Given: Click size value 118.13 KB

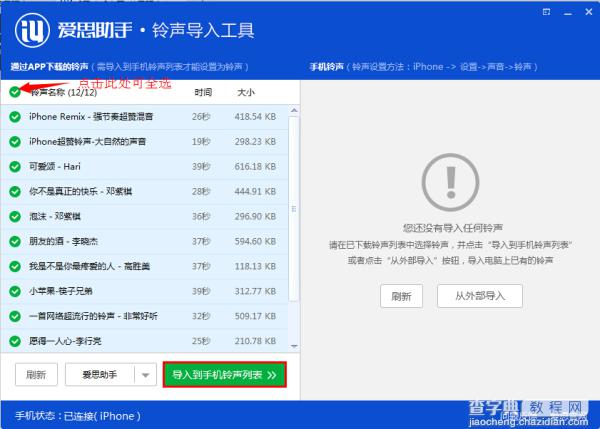Looking at the screenshot, I should [x=255, y=266].
